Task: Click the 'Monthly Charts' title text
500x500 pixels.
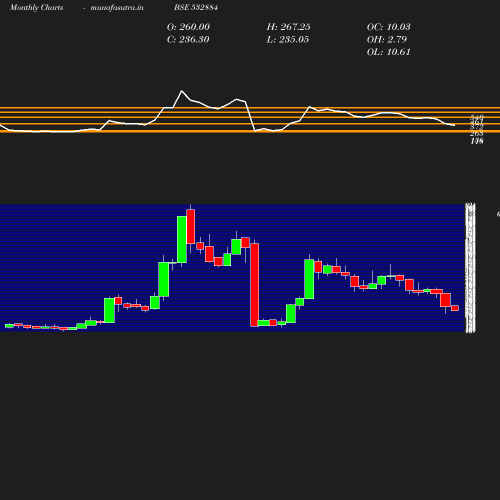Action: [x=37, y=7]
